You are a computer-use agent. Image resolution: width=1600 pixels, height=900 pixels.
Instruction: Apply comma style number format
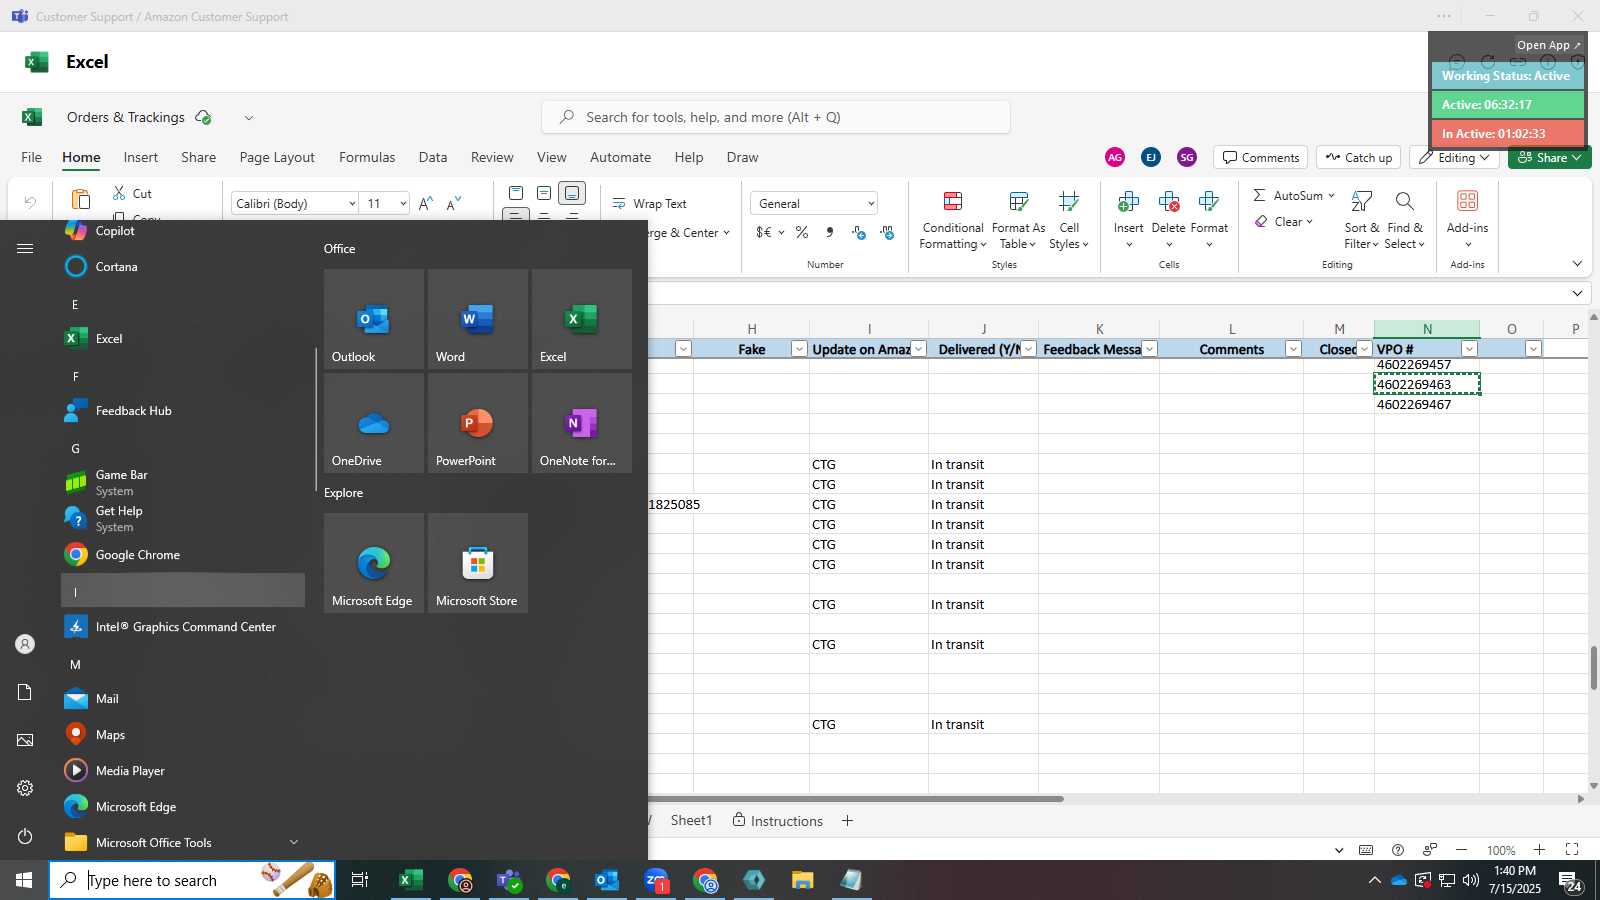830,232
